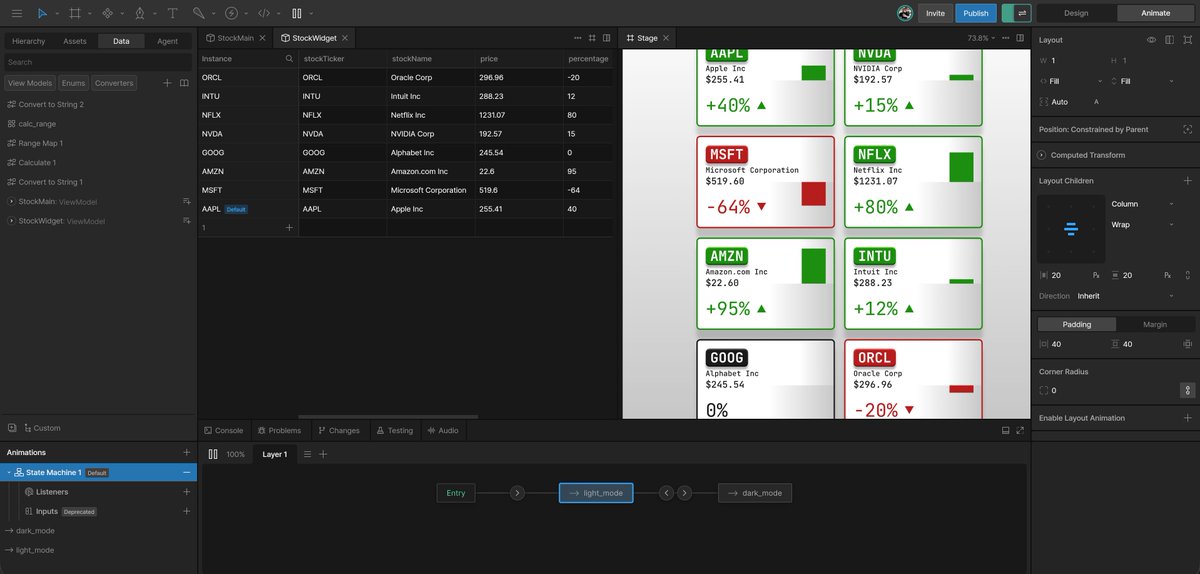Screen dimensions: 1200x574
Task: Click the Position constraint target icon
Action: [x=1187, y=129]
